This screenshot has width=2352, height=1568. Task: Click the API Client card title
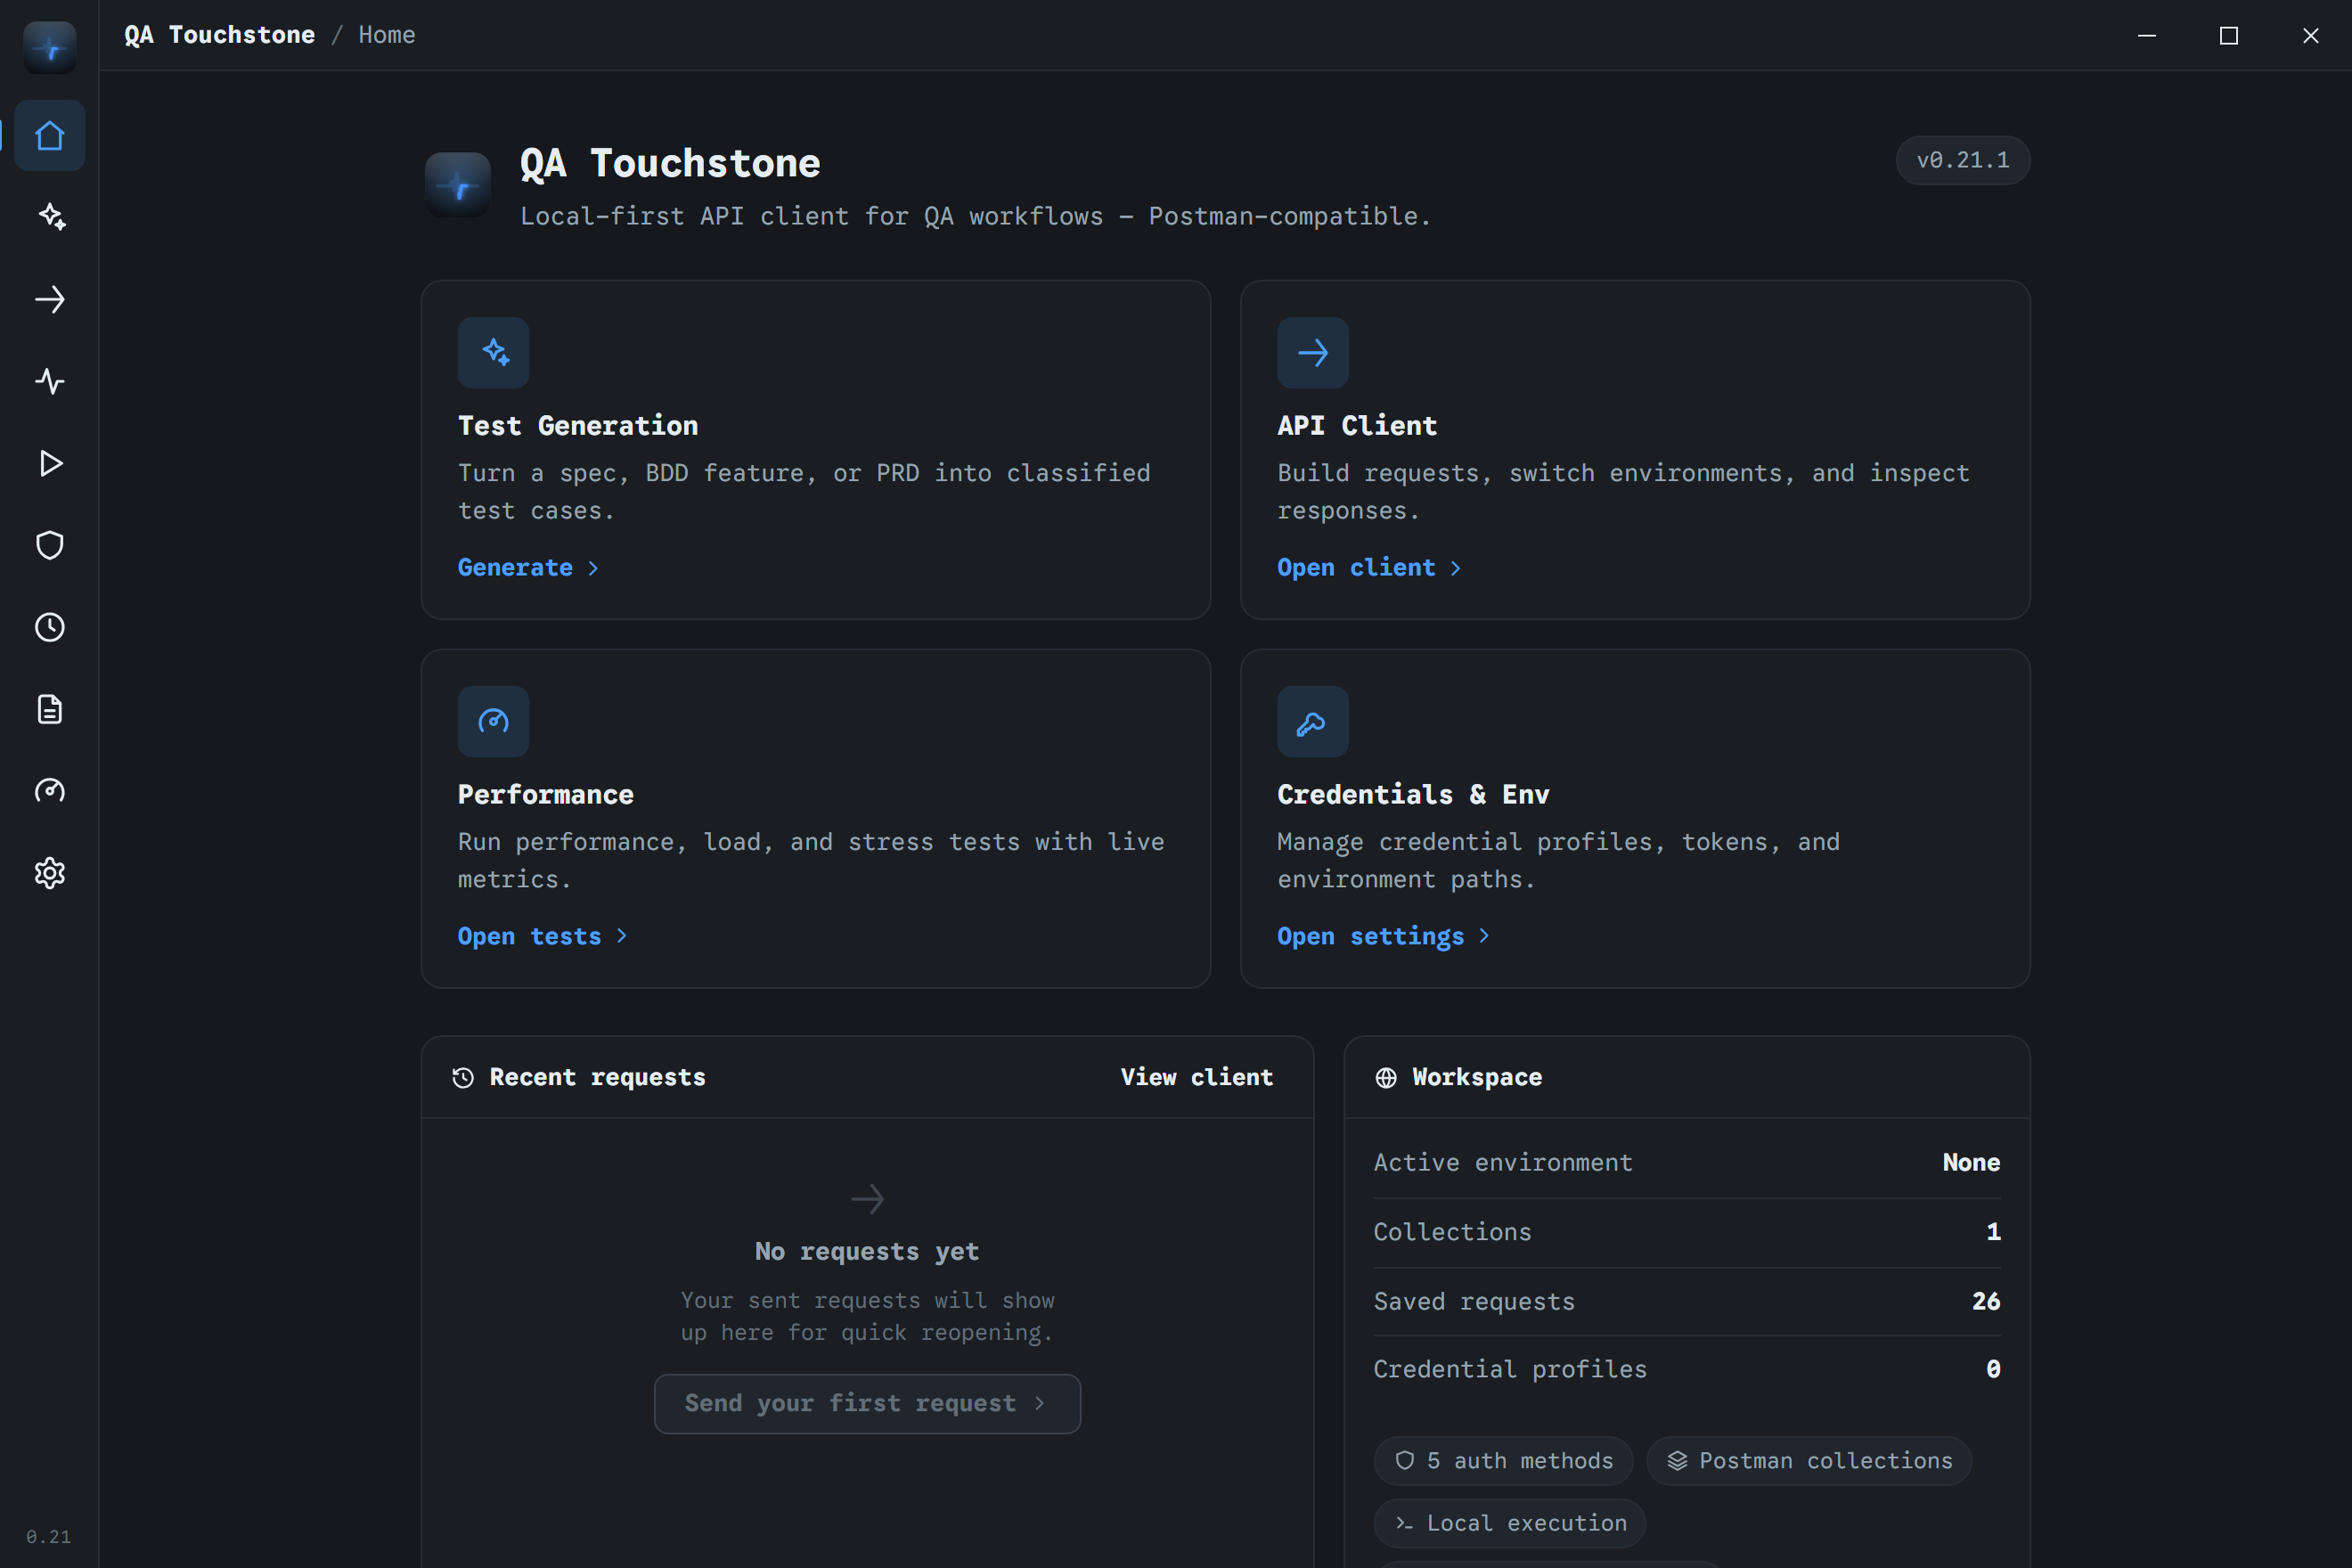(1357, 425)
